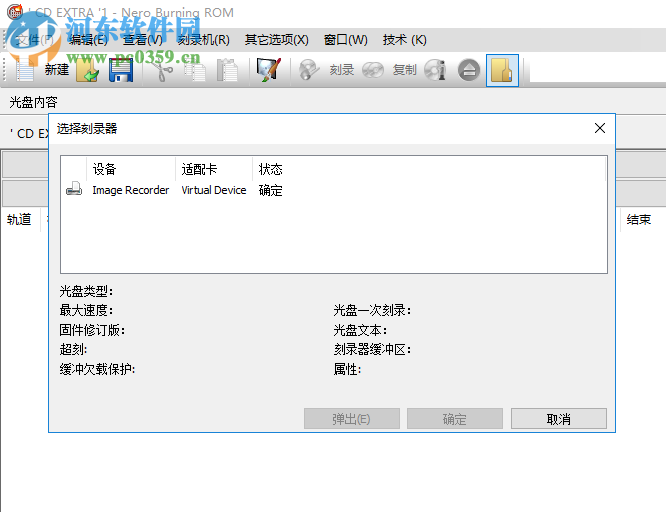Screen dimensions: 666x512
Task: Click the recorder selection field in toolbar
Action: [x=598, y=70]
